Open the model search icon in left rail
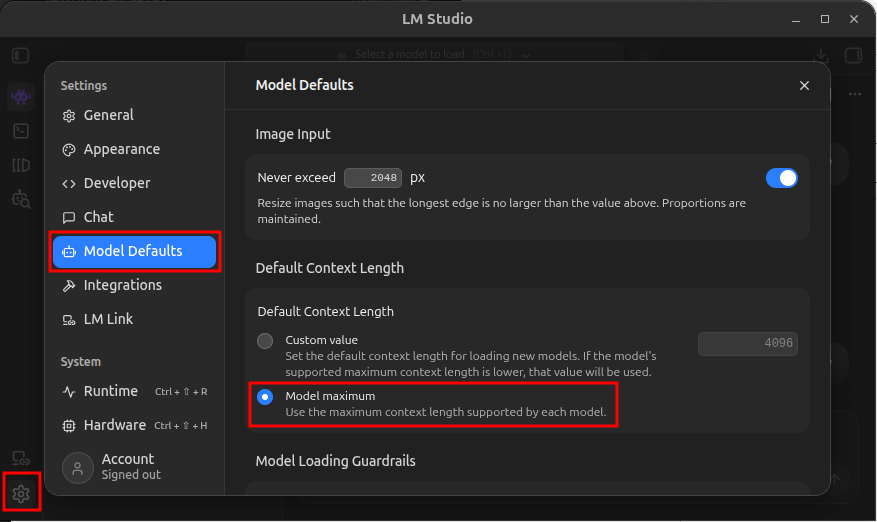Viewport: 877px width, 522px height. 20,199
